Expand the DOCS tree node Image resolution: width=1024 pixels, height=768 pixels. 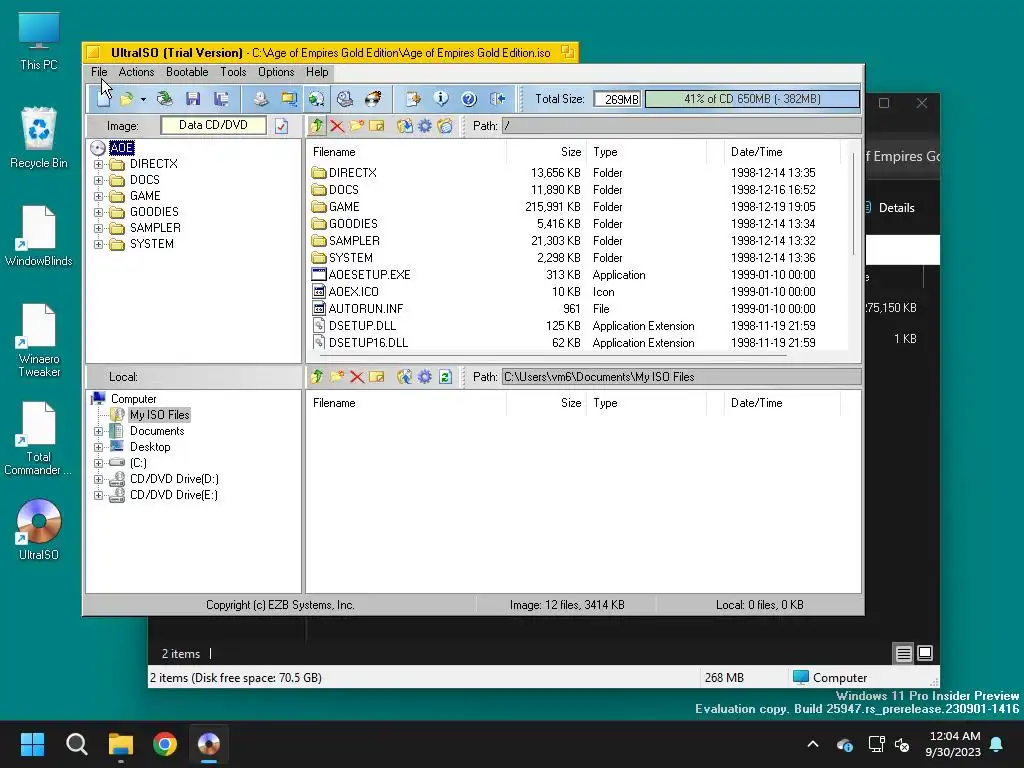click(x=99, y=180)
